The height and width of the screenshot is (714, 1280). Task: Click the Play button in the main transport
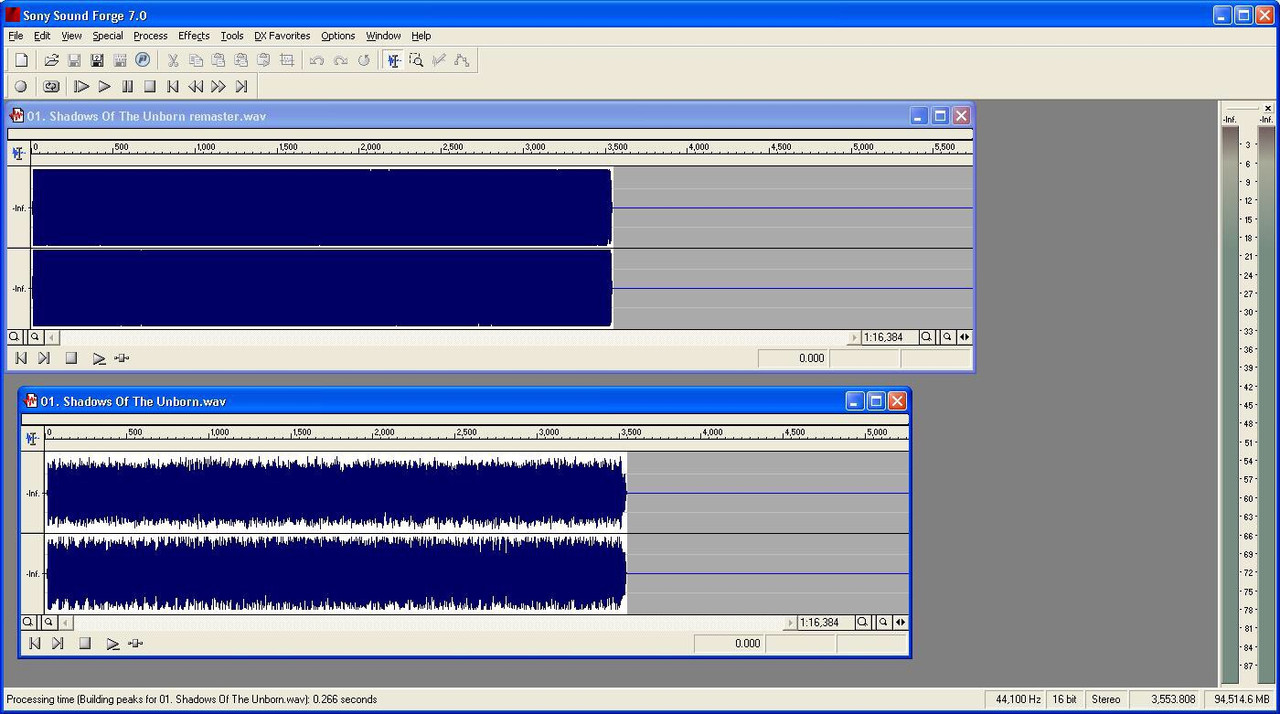104,87
